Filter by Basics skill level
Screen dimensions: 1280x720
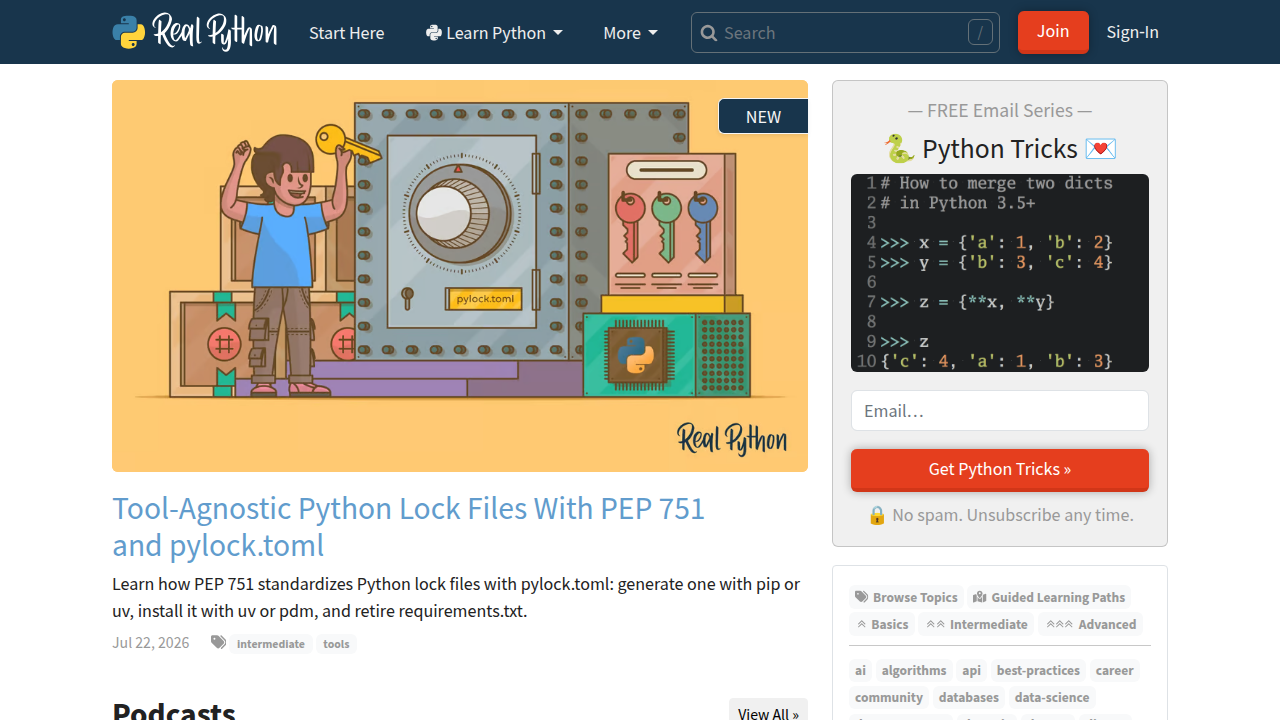point(882,624)
